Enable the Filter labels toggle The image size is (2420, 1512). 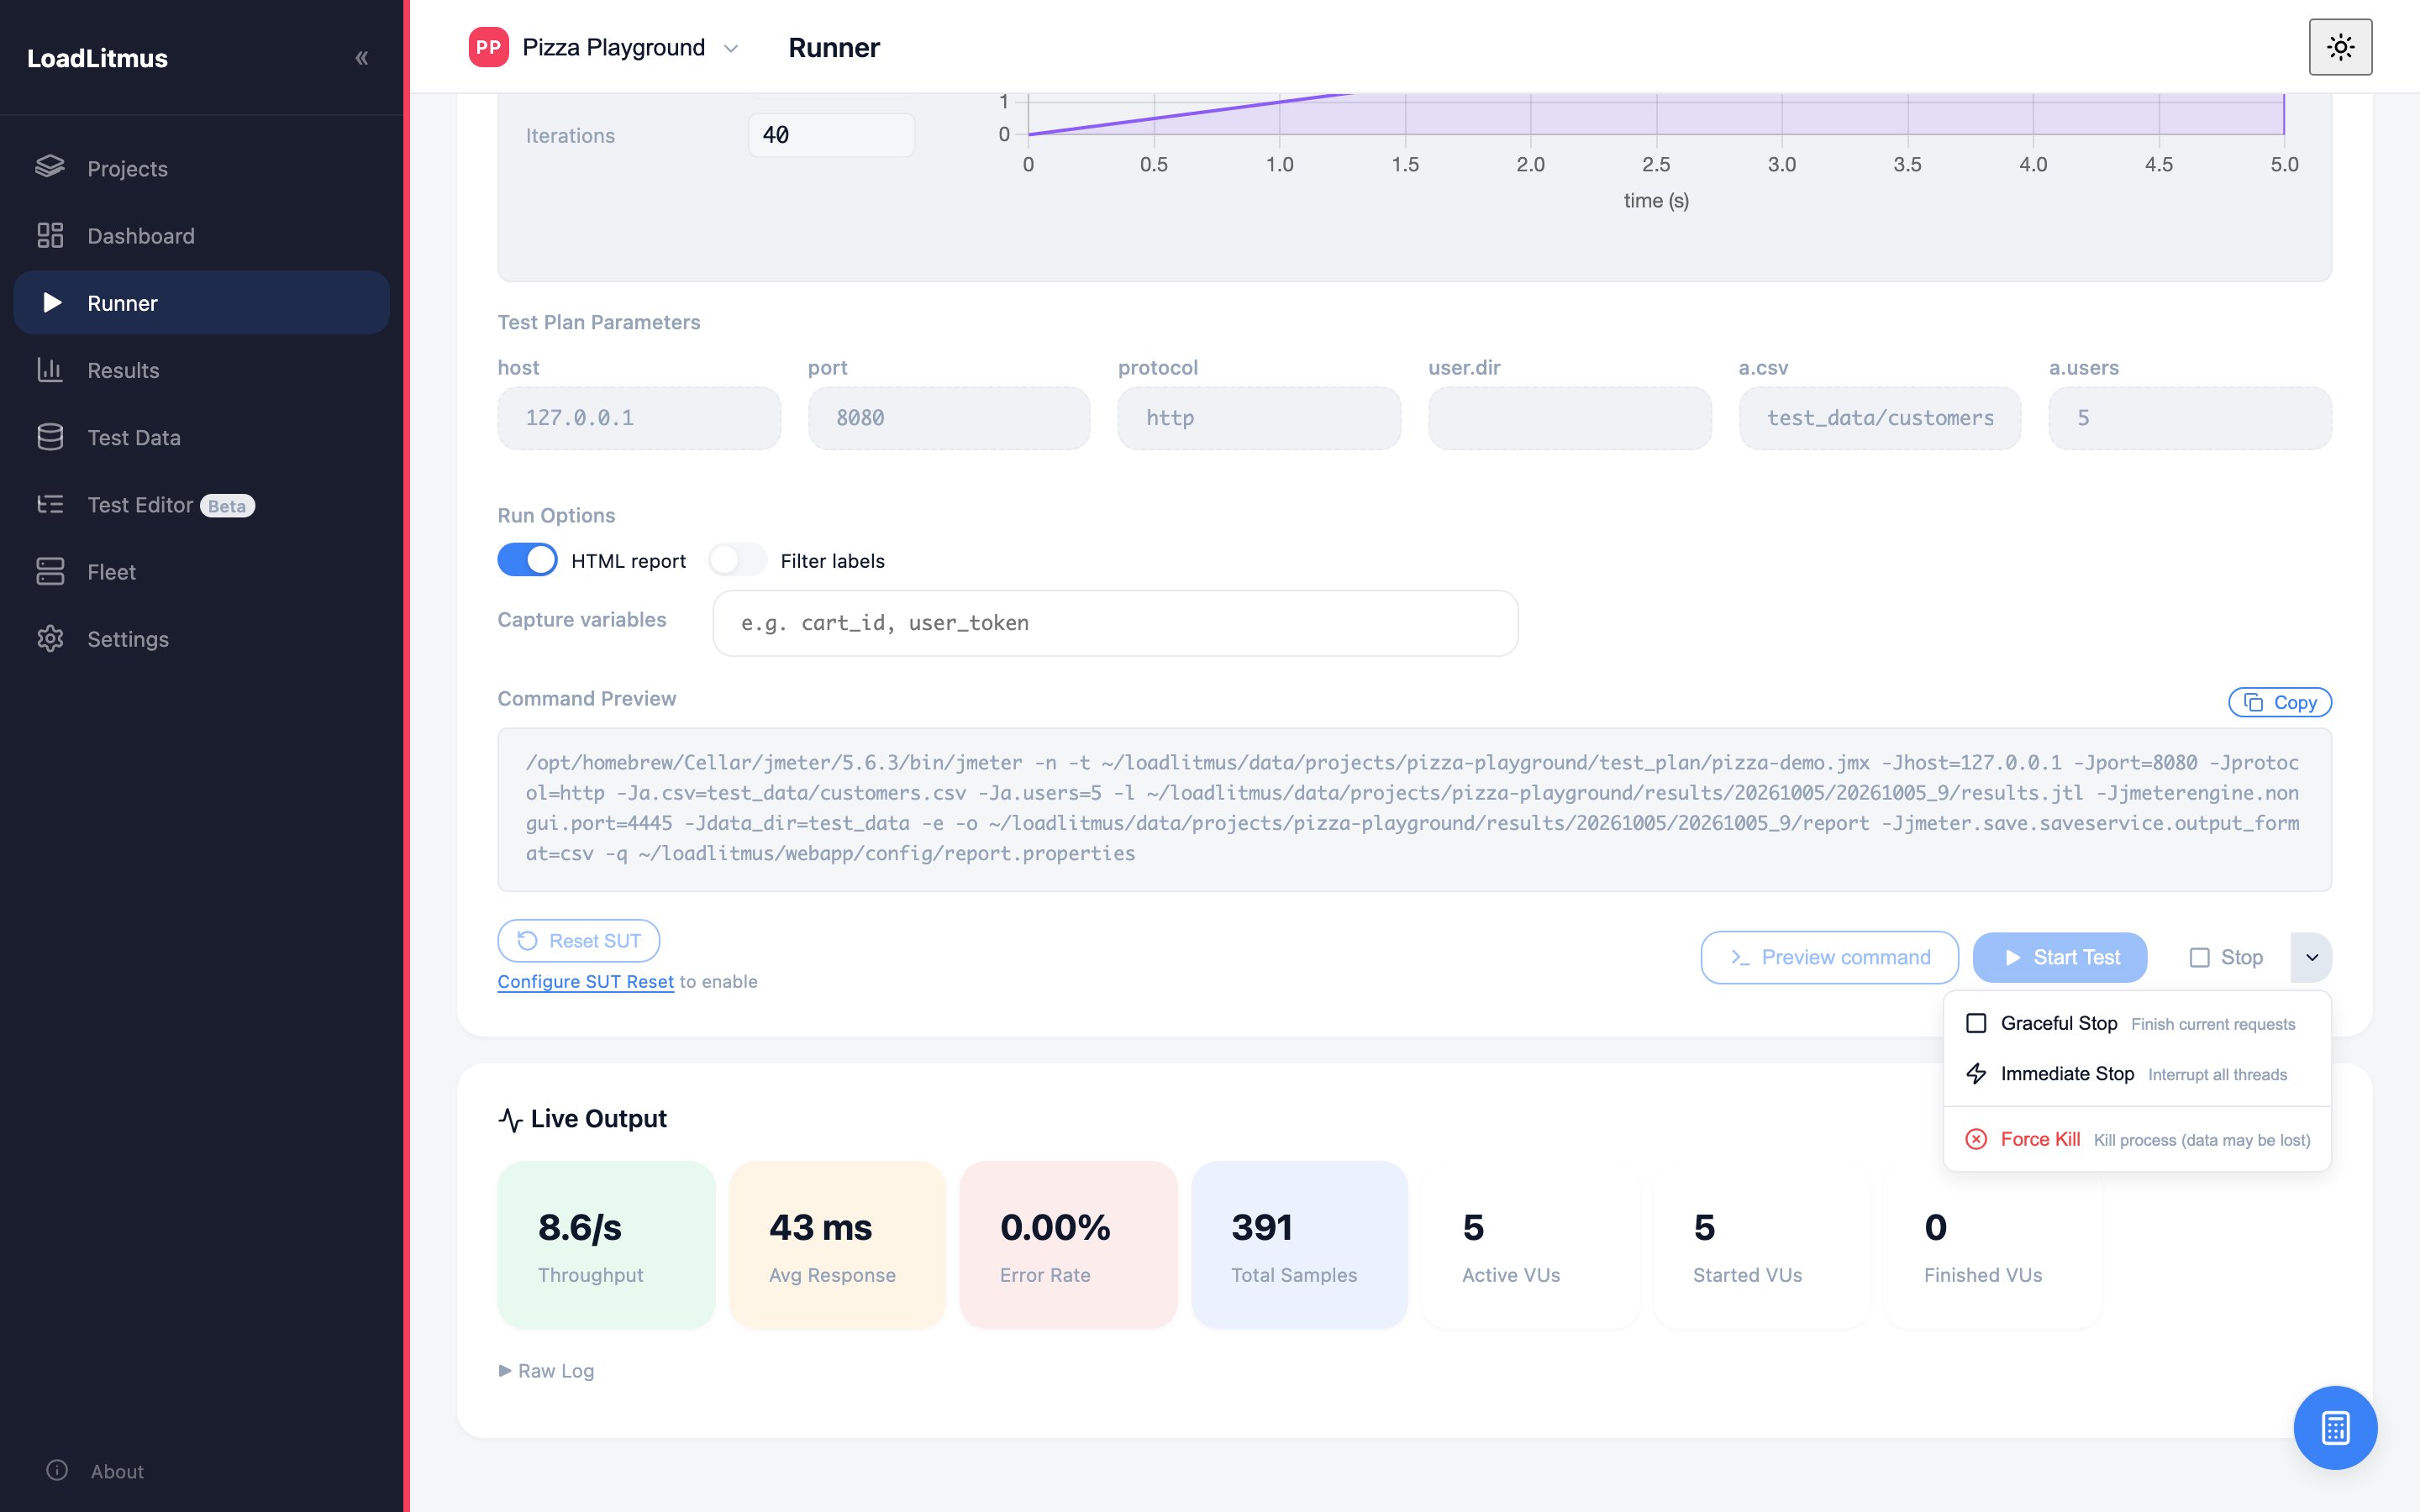click(737, 560)
